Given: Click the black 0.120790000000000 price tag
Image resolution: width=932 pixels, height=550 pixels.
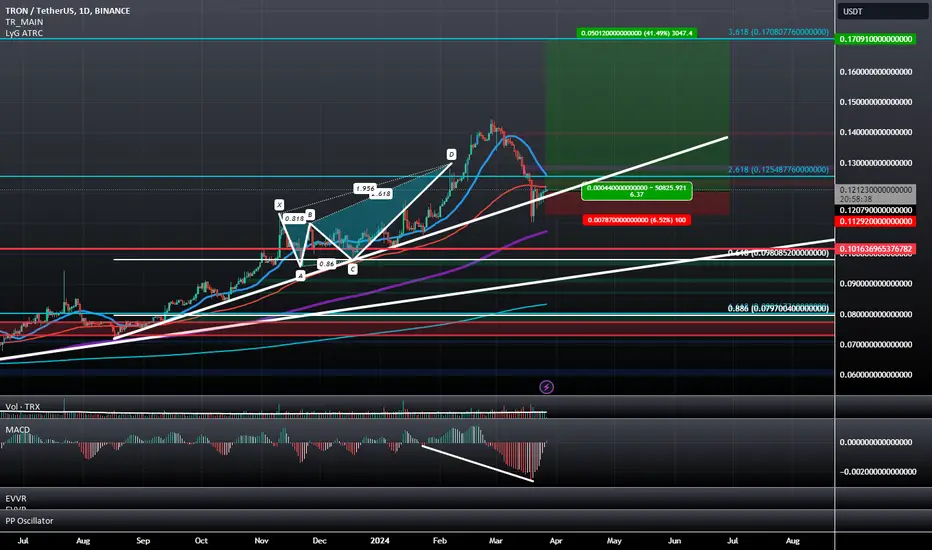Looking at the screenshot, I should coord(876,210).
